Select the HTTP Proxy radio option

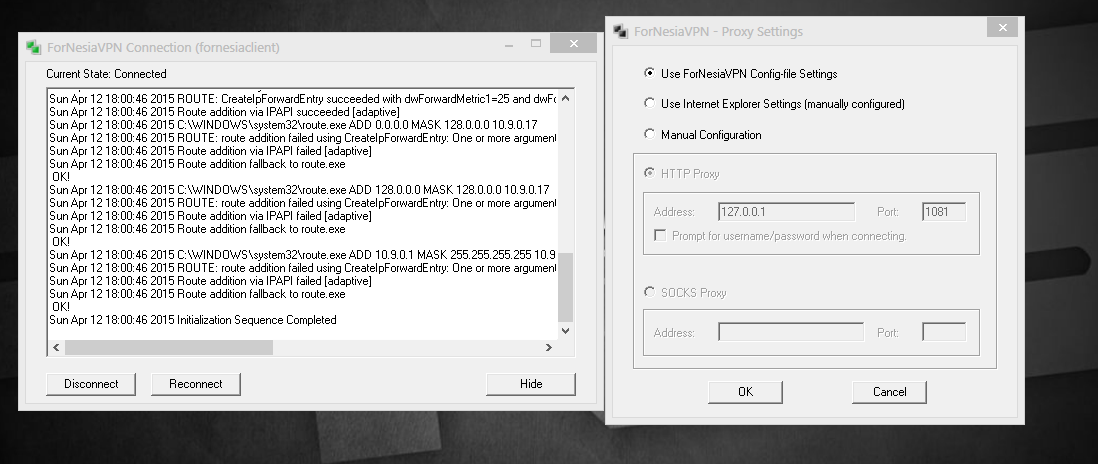(x=649, y=173)
